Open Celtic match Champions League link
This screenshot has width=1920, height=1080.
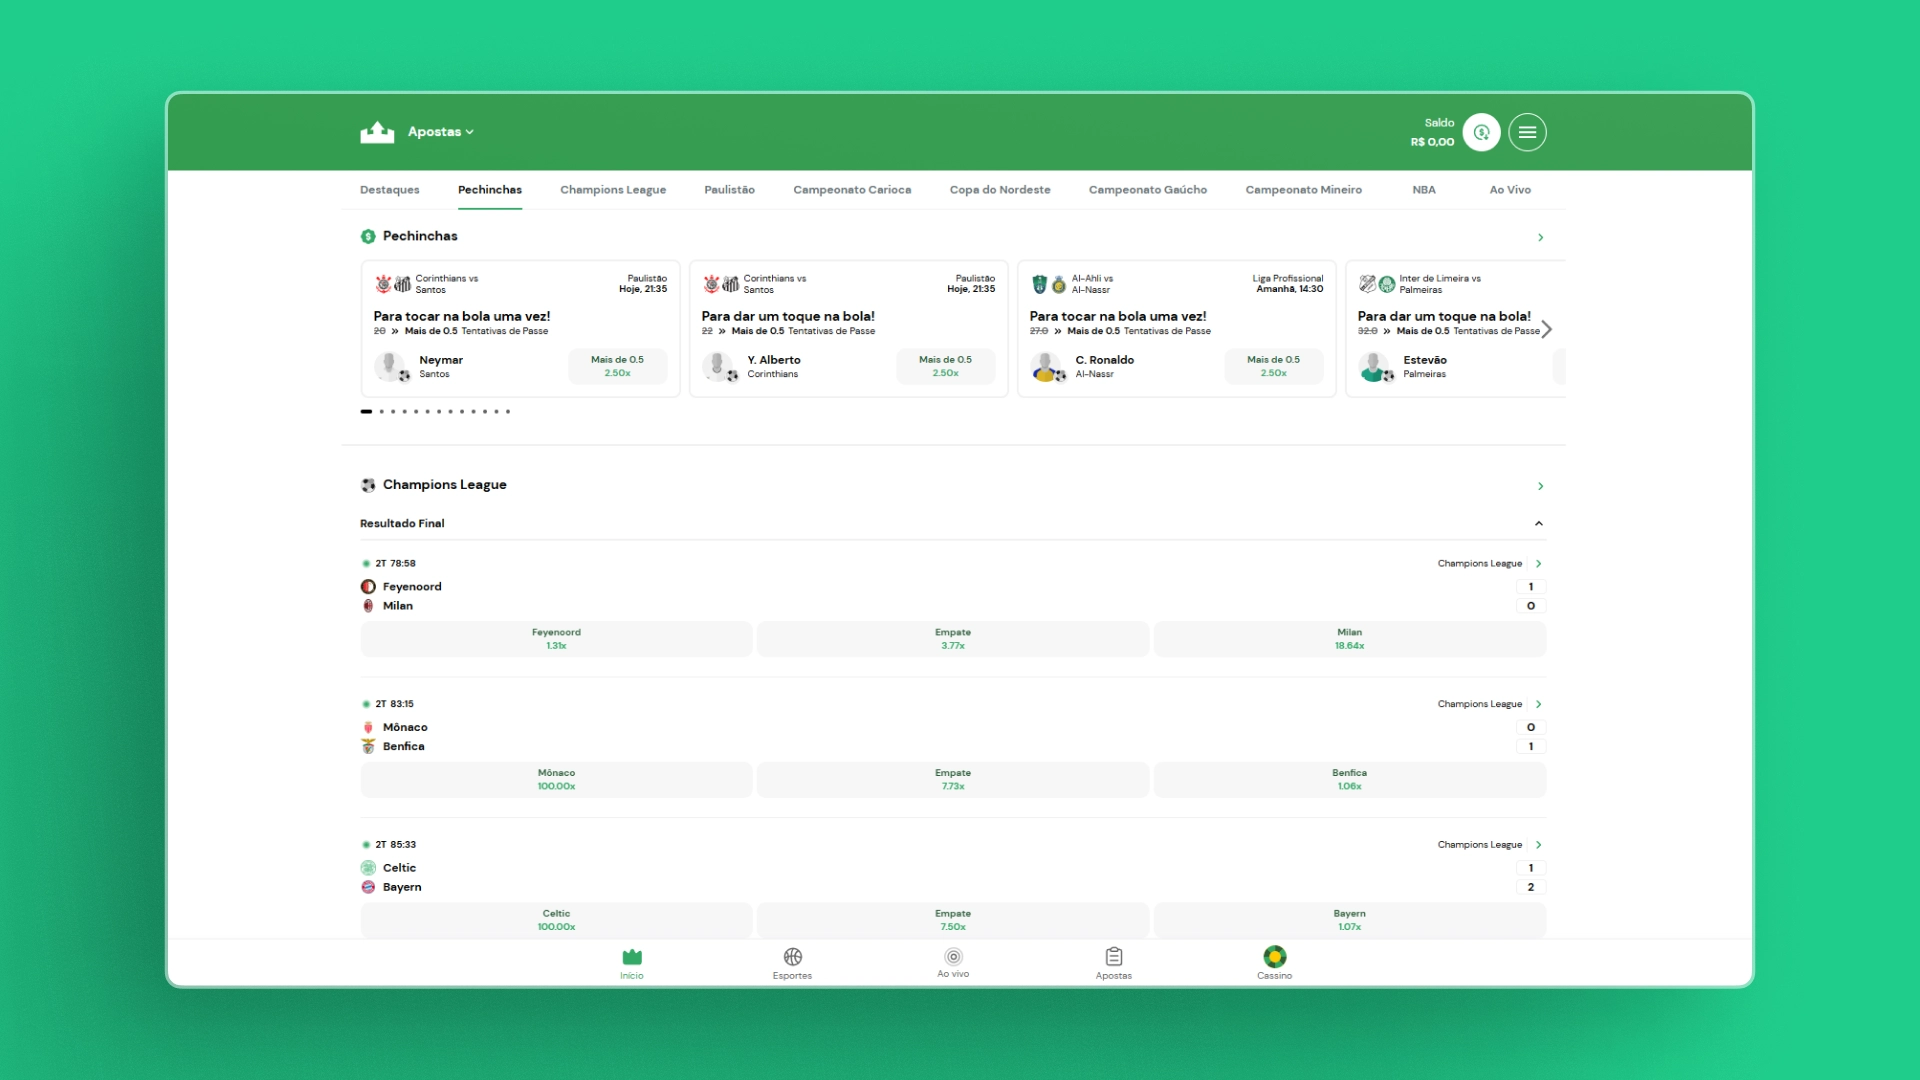coord(1489,845)
